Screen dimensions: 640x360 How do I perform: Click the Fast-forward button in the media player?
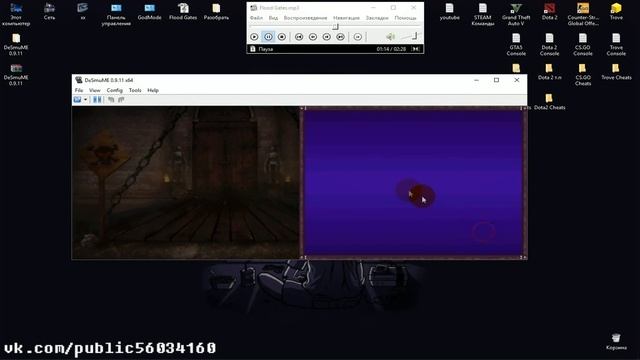click(x=327, y=37)
